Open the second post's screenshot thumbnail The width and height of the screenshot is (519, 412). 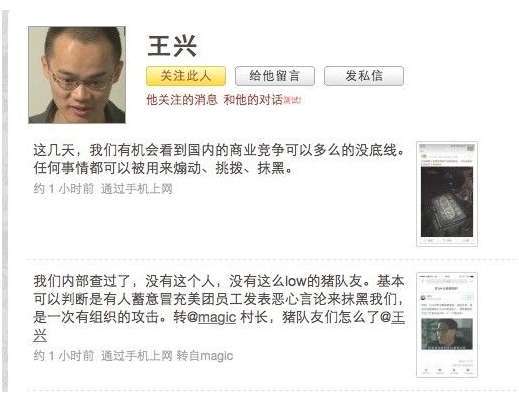point(447,325)
